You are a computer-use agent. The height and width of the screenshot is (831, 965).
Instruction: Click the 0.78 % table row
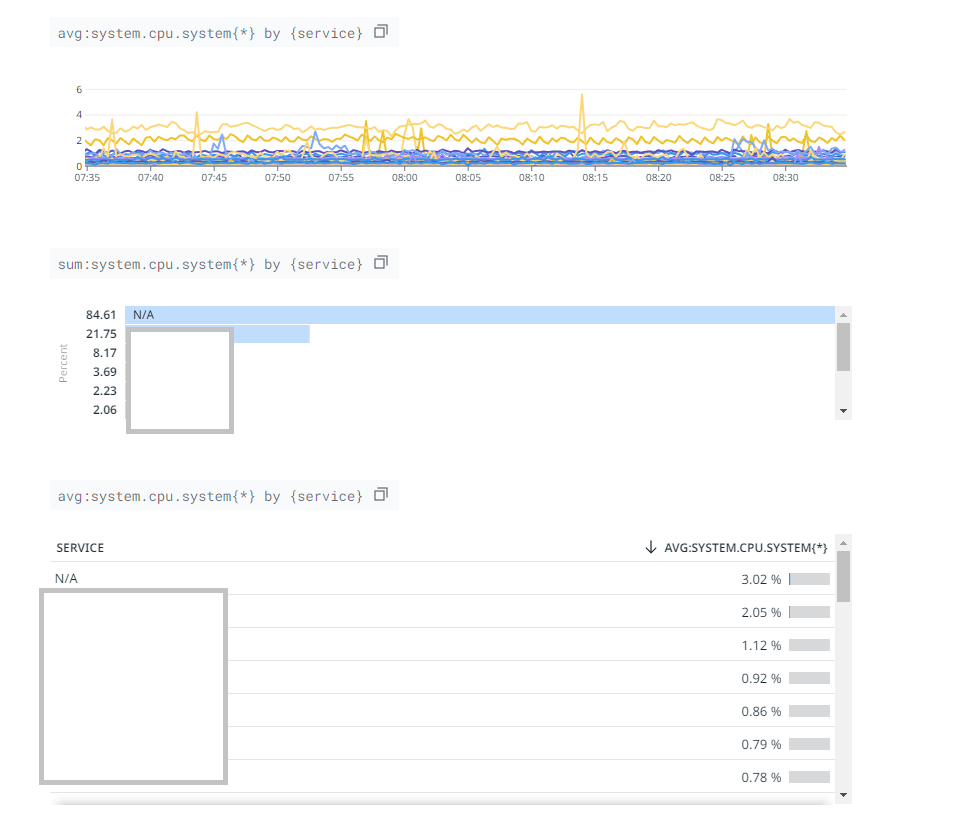pos(442,777)
